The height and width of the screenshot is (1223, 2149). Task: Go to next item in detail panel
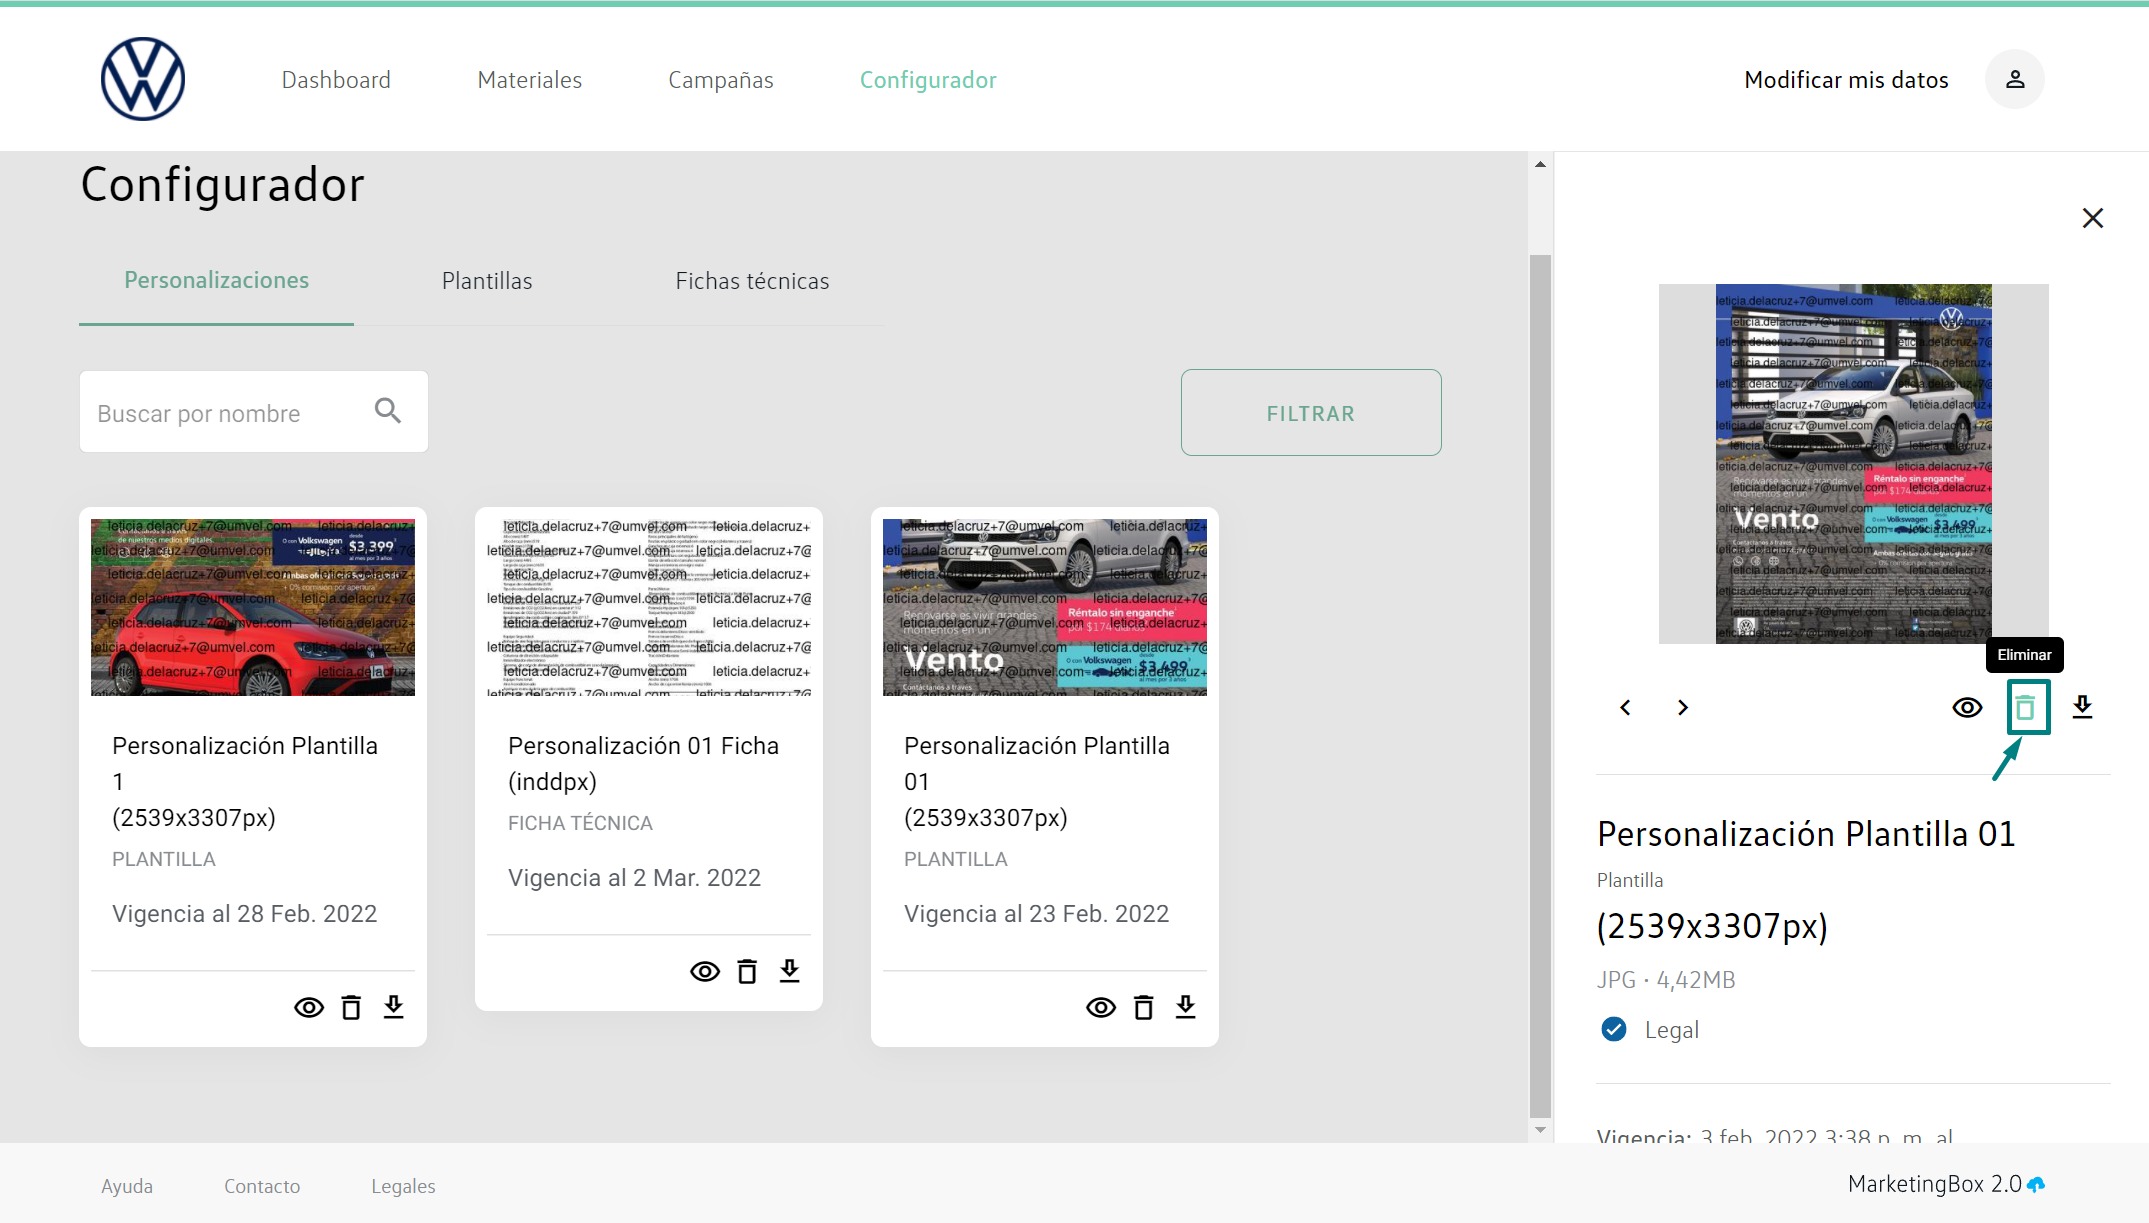[x=1683, y=708]
